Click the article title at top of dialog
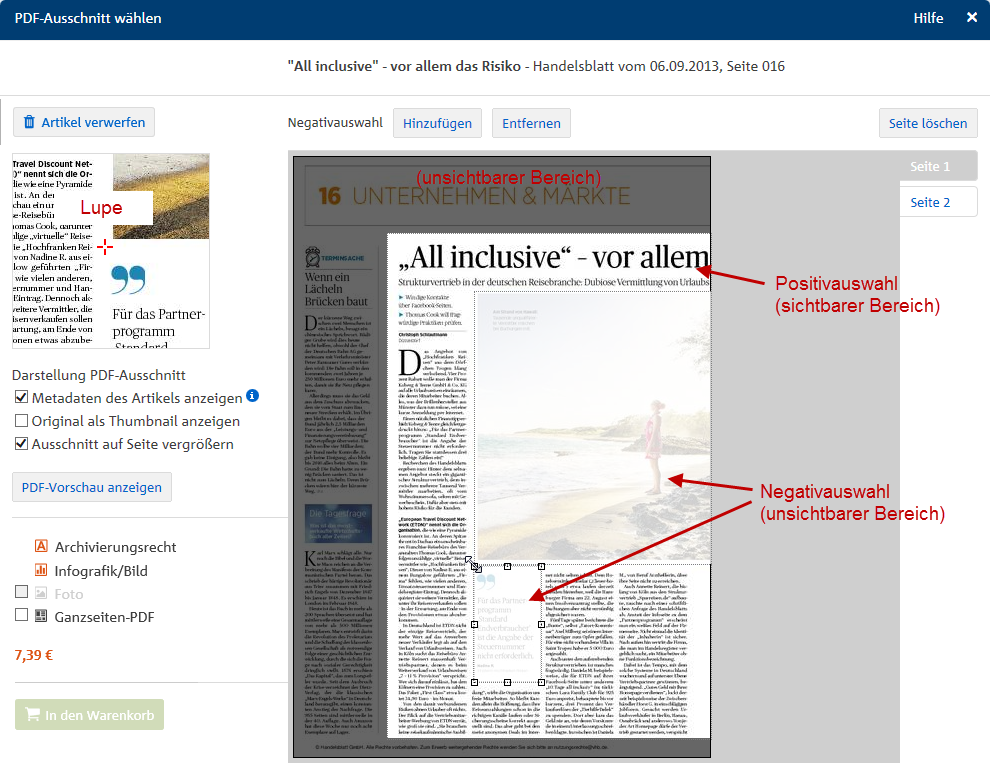 tap(536, 66)
